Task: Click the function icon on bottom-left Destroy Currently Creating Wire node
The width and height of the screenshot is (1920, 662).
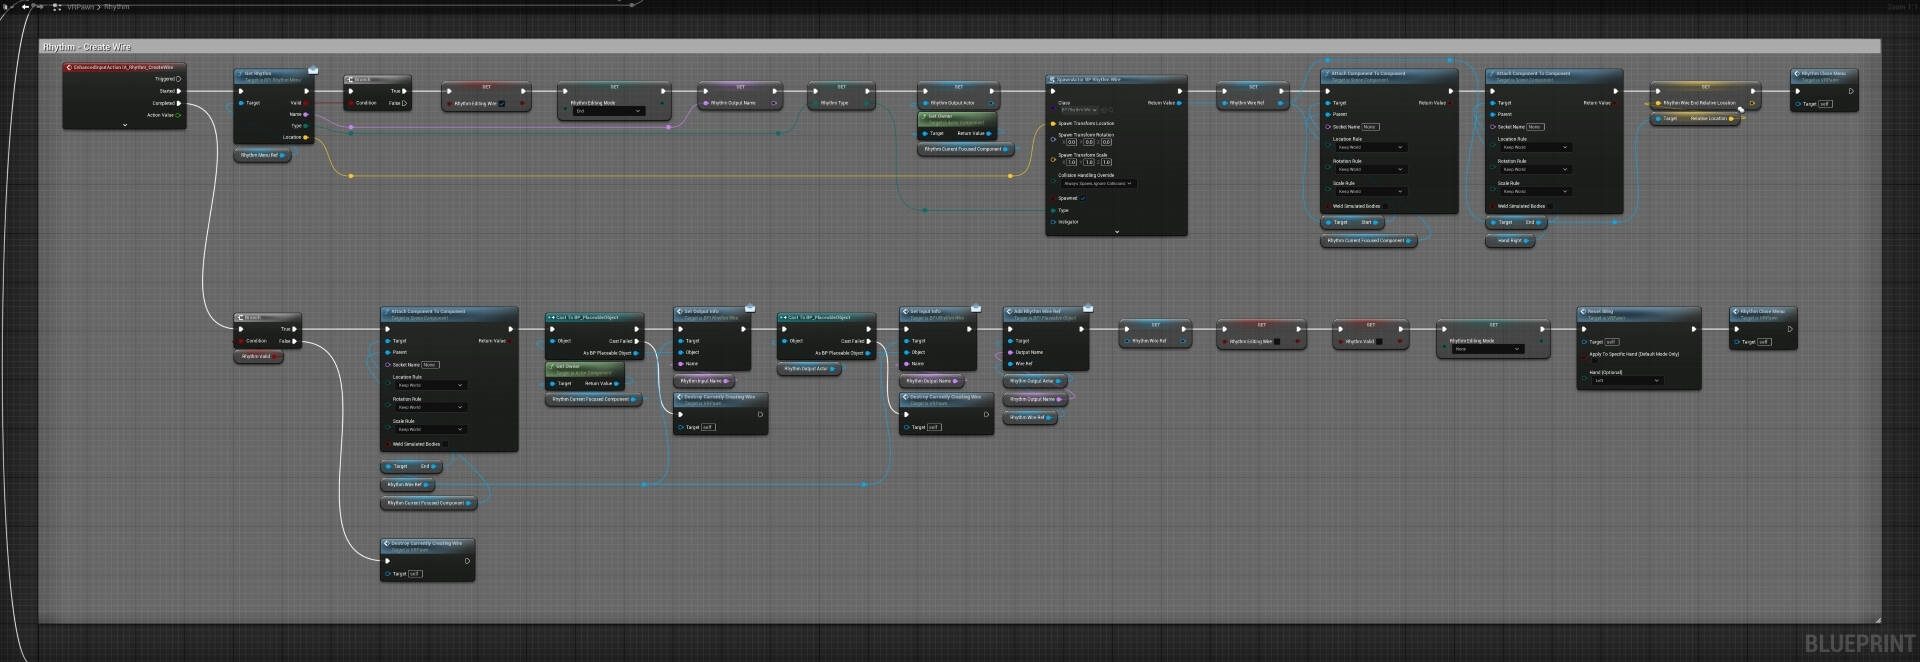Action: tap(386, 544)
